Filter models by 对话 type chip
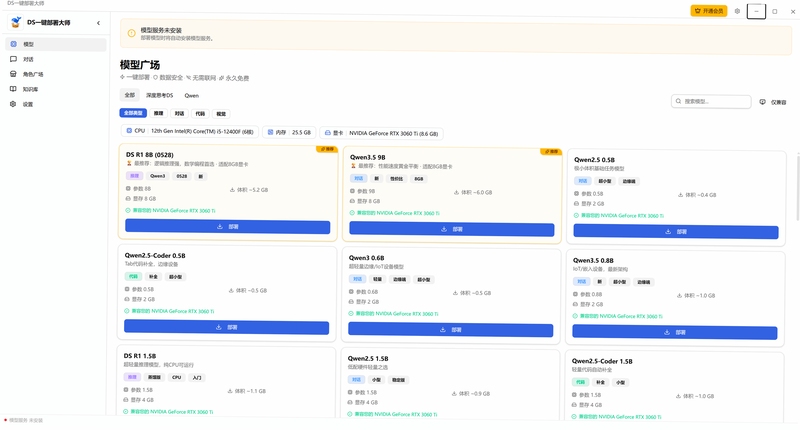 pyautogui.click(x=179, y=113)
